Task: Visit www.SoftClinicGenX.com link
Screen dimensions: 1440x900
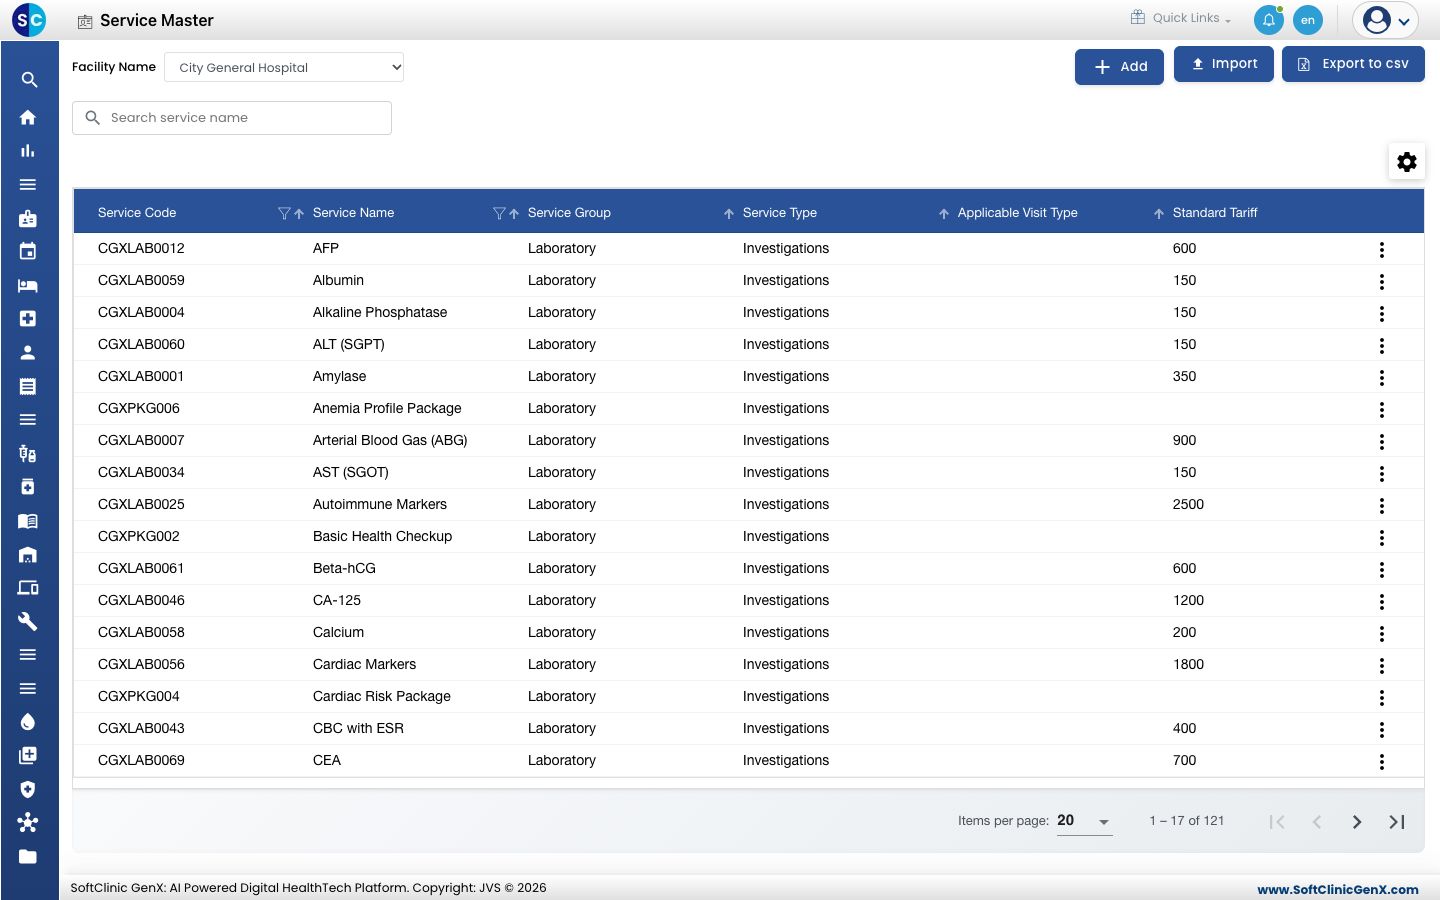Action: pyautogui.click(x=1338, y=889)
